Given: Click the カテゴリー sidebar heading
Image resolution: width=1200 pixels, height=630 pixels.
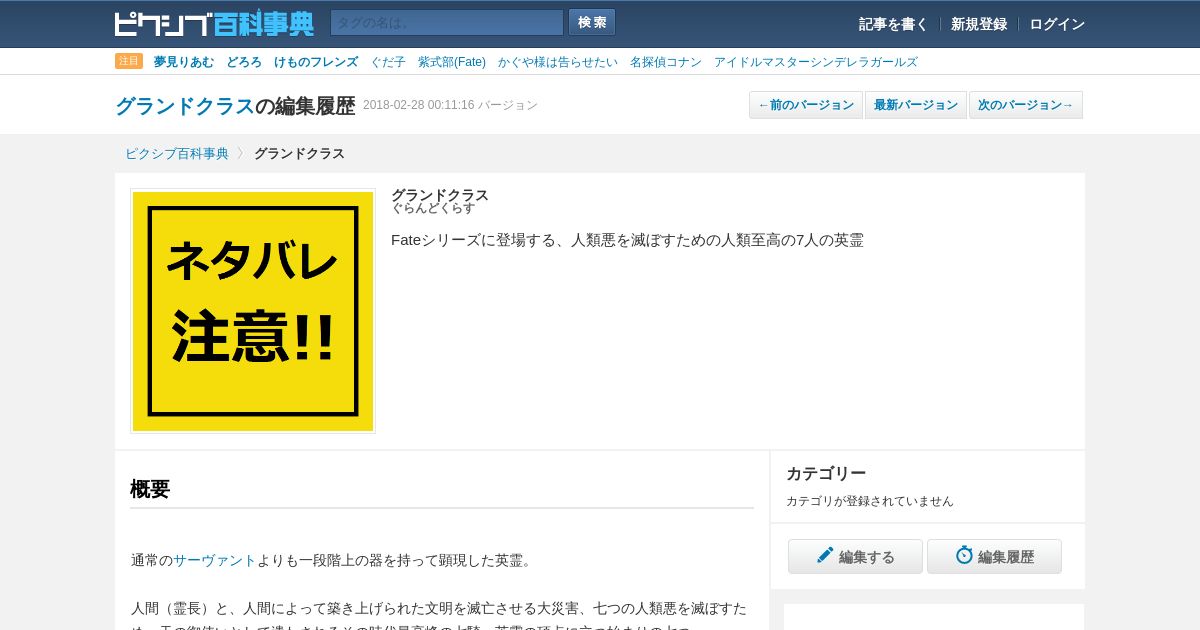Looking at the screenshot, I should click(826, 474).
